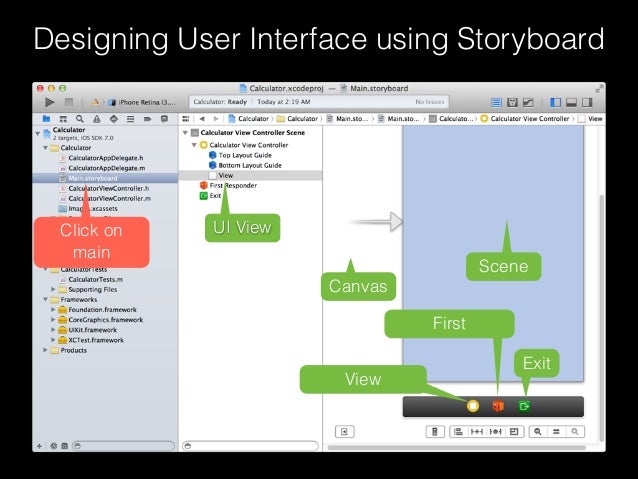The height and width of the screenshot is (479, 638).
Task: Toggle the Navigator pane visibility
Action: click(555, 102)
